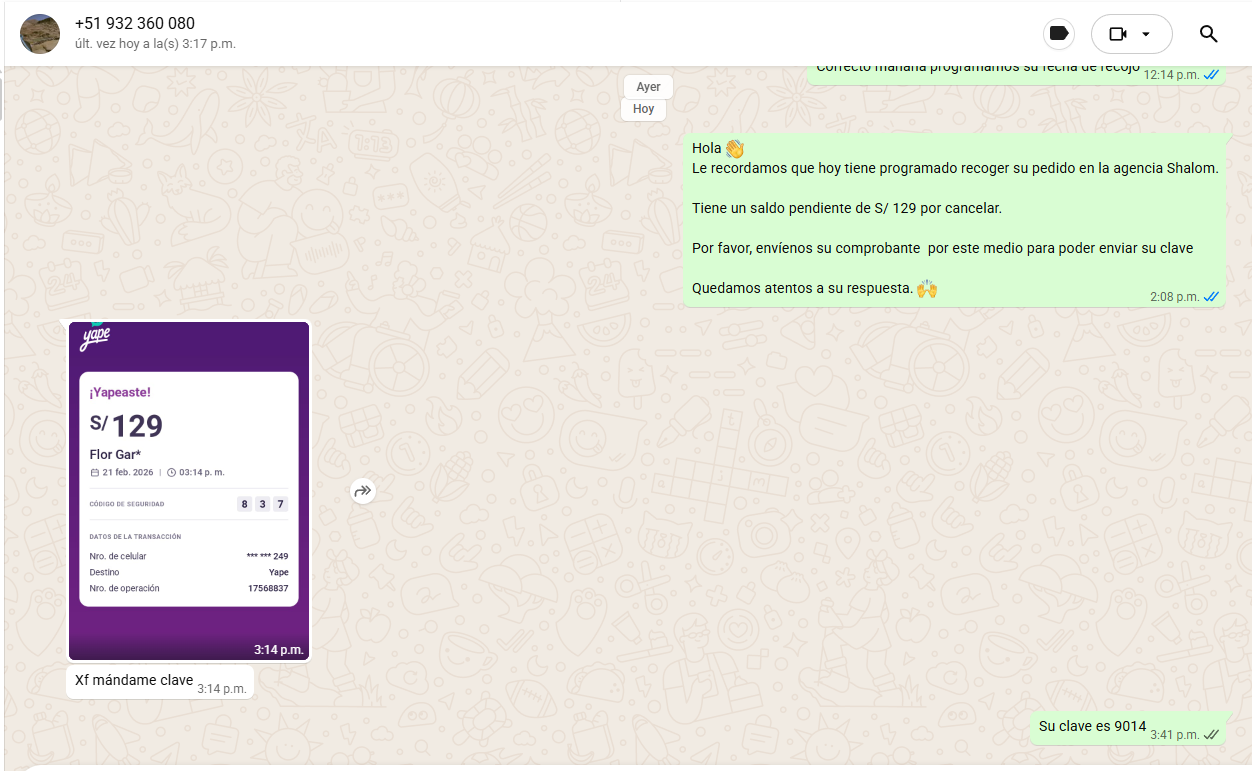The width and height of the screenshot is (1252, 771).
Task: Click the waving hand emoji after "Hola"
Action: click(735, 149)
